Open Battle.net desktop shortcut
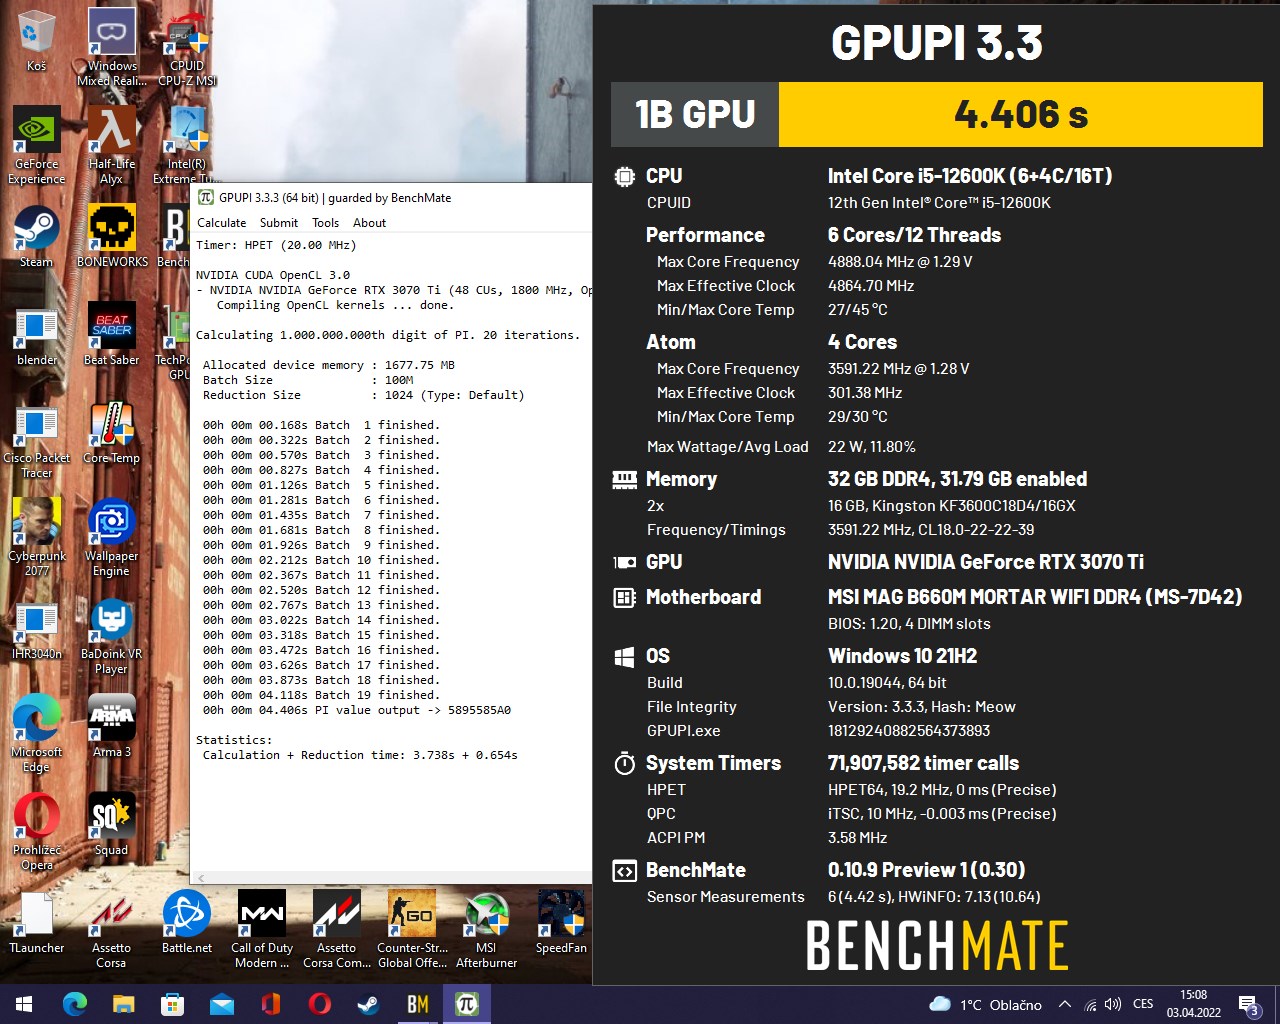This screenshot has width=1280, height=1024. pyautogui.click(x=187, y=922)
